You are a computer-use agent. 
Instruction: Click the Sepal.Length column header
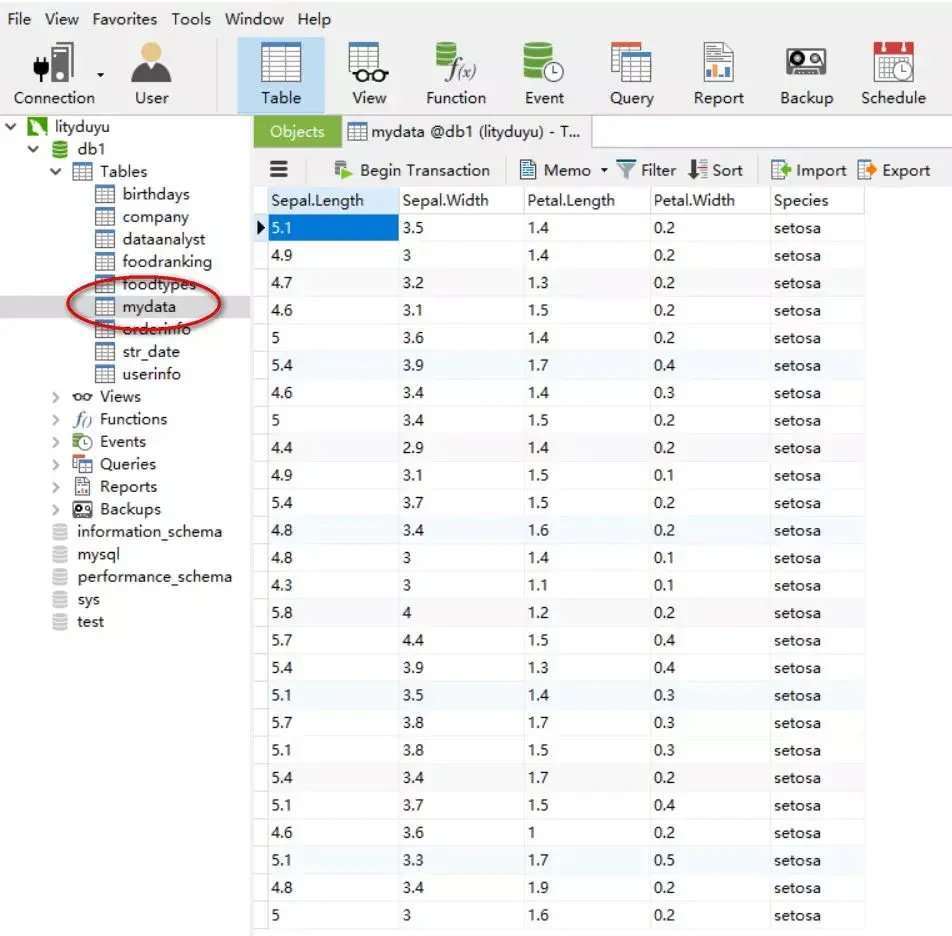click(333, 200)
